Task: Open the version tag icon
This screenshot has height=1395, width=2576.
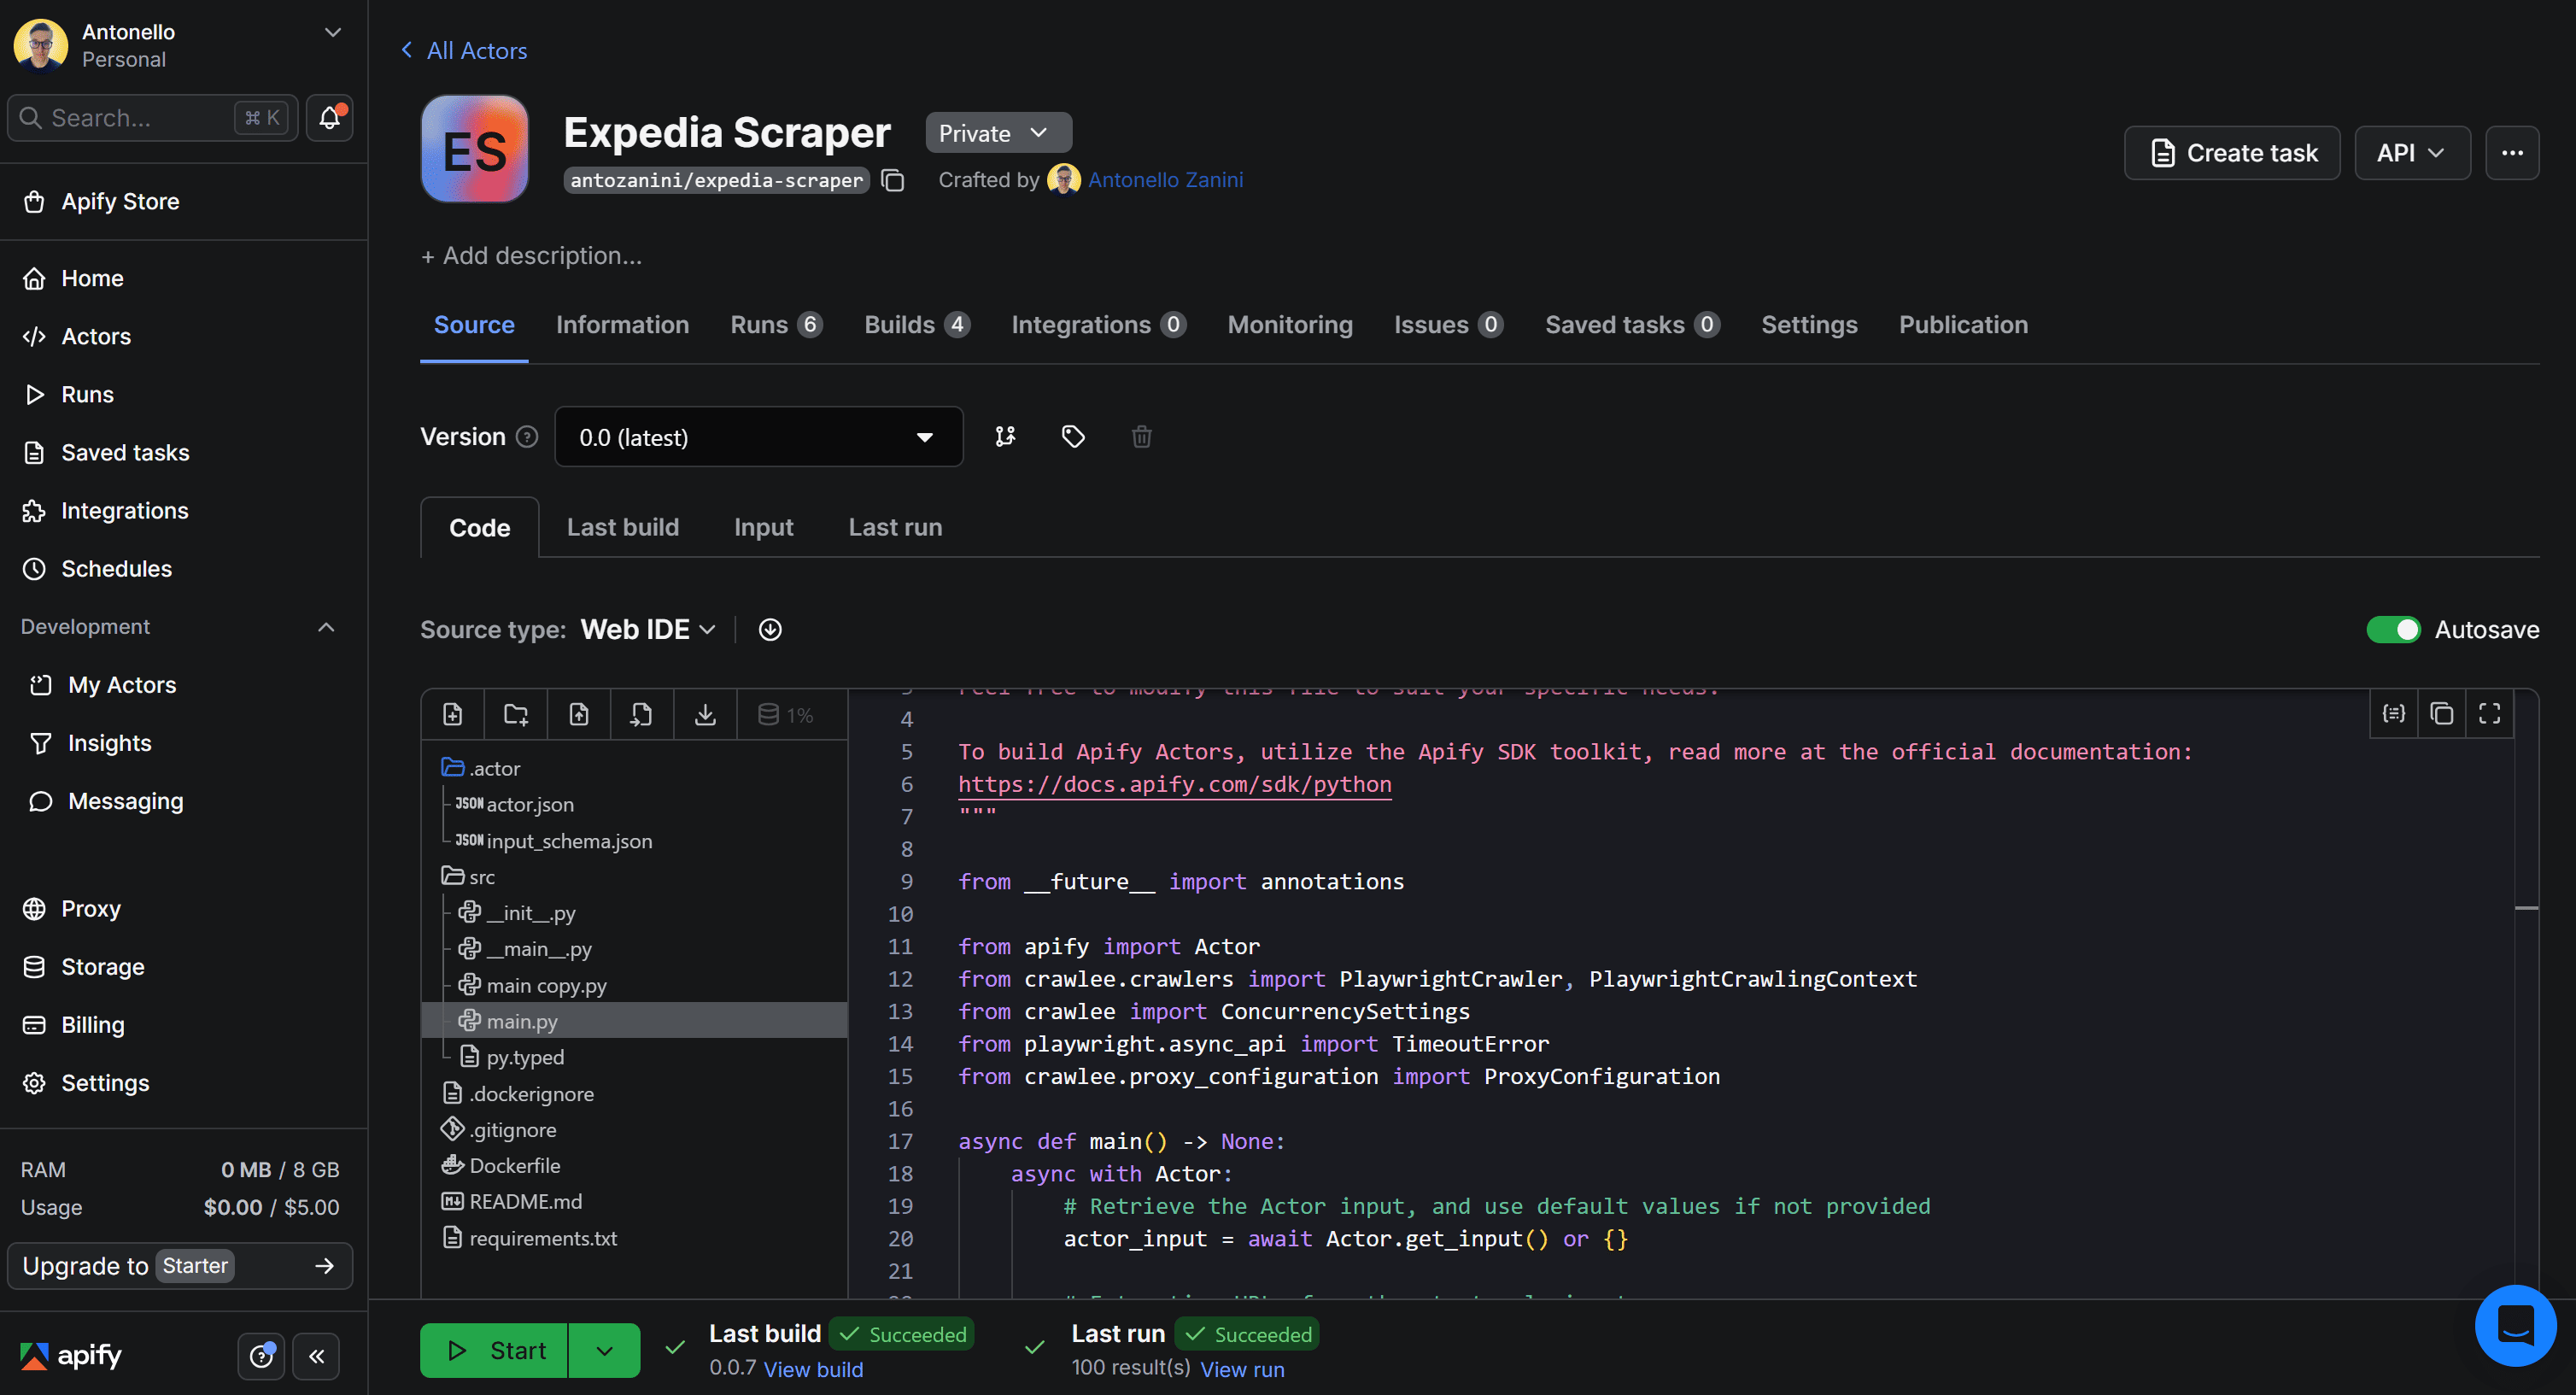Action: [1073, 436]
